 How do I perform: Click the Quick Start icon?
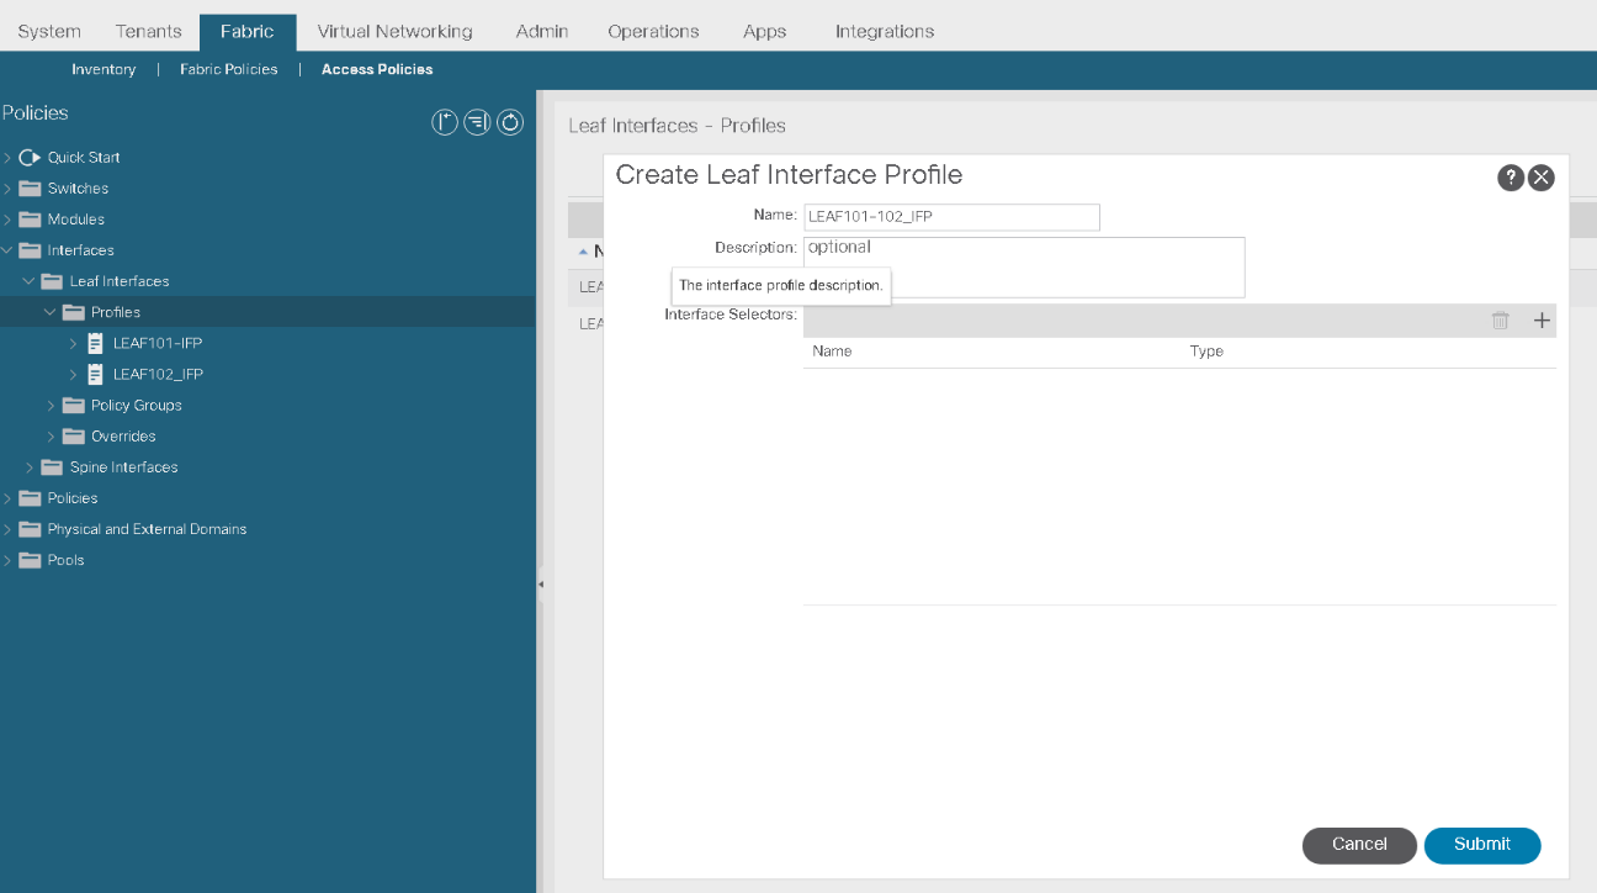point(30,157)
